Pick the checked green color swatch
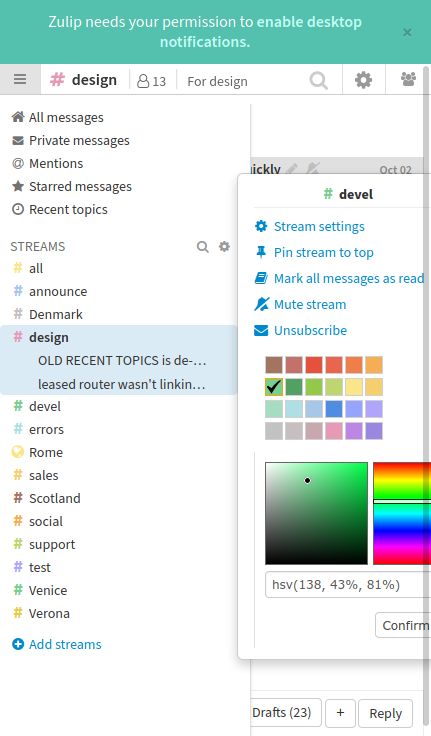 (274, 387)
